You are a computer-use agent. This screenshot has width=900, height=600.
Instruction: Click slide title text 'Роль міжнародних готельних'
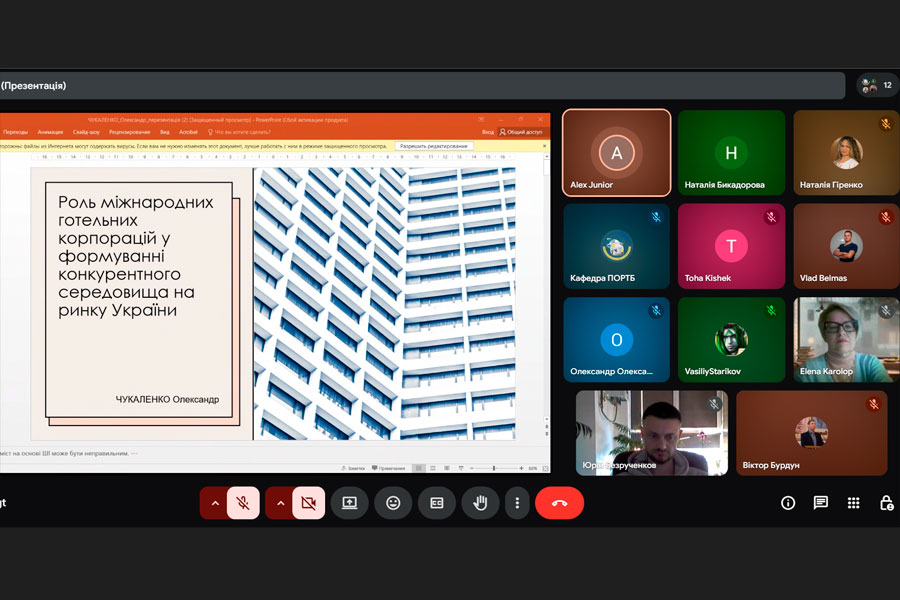click(x=135, y=211)
